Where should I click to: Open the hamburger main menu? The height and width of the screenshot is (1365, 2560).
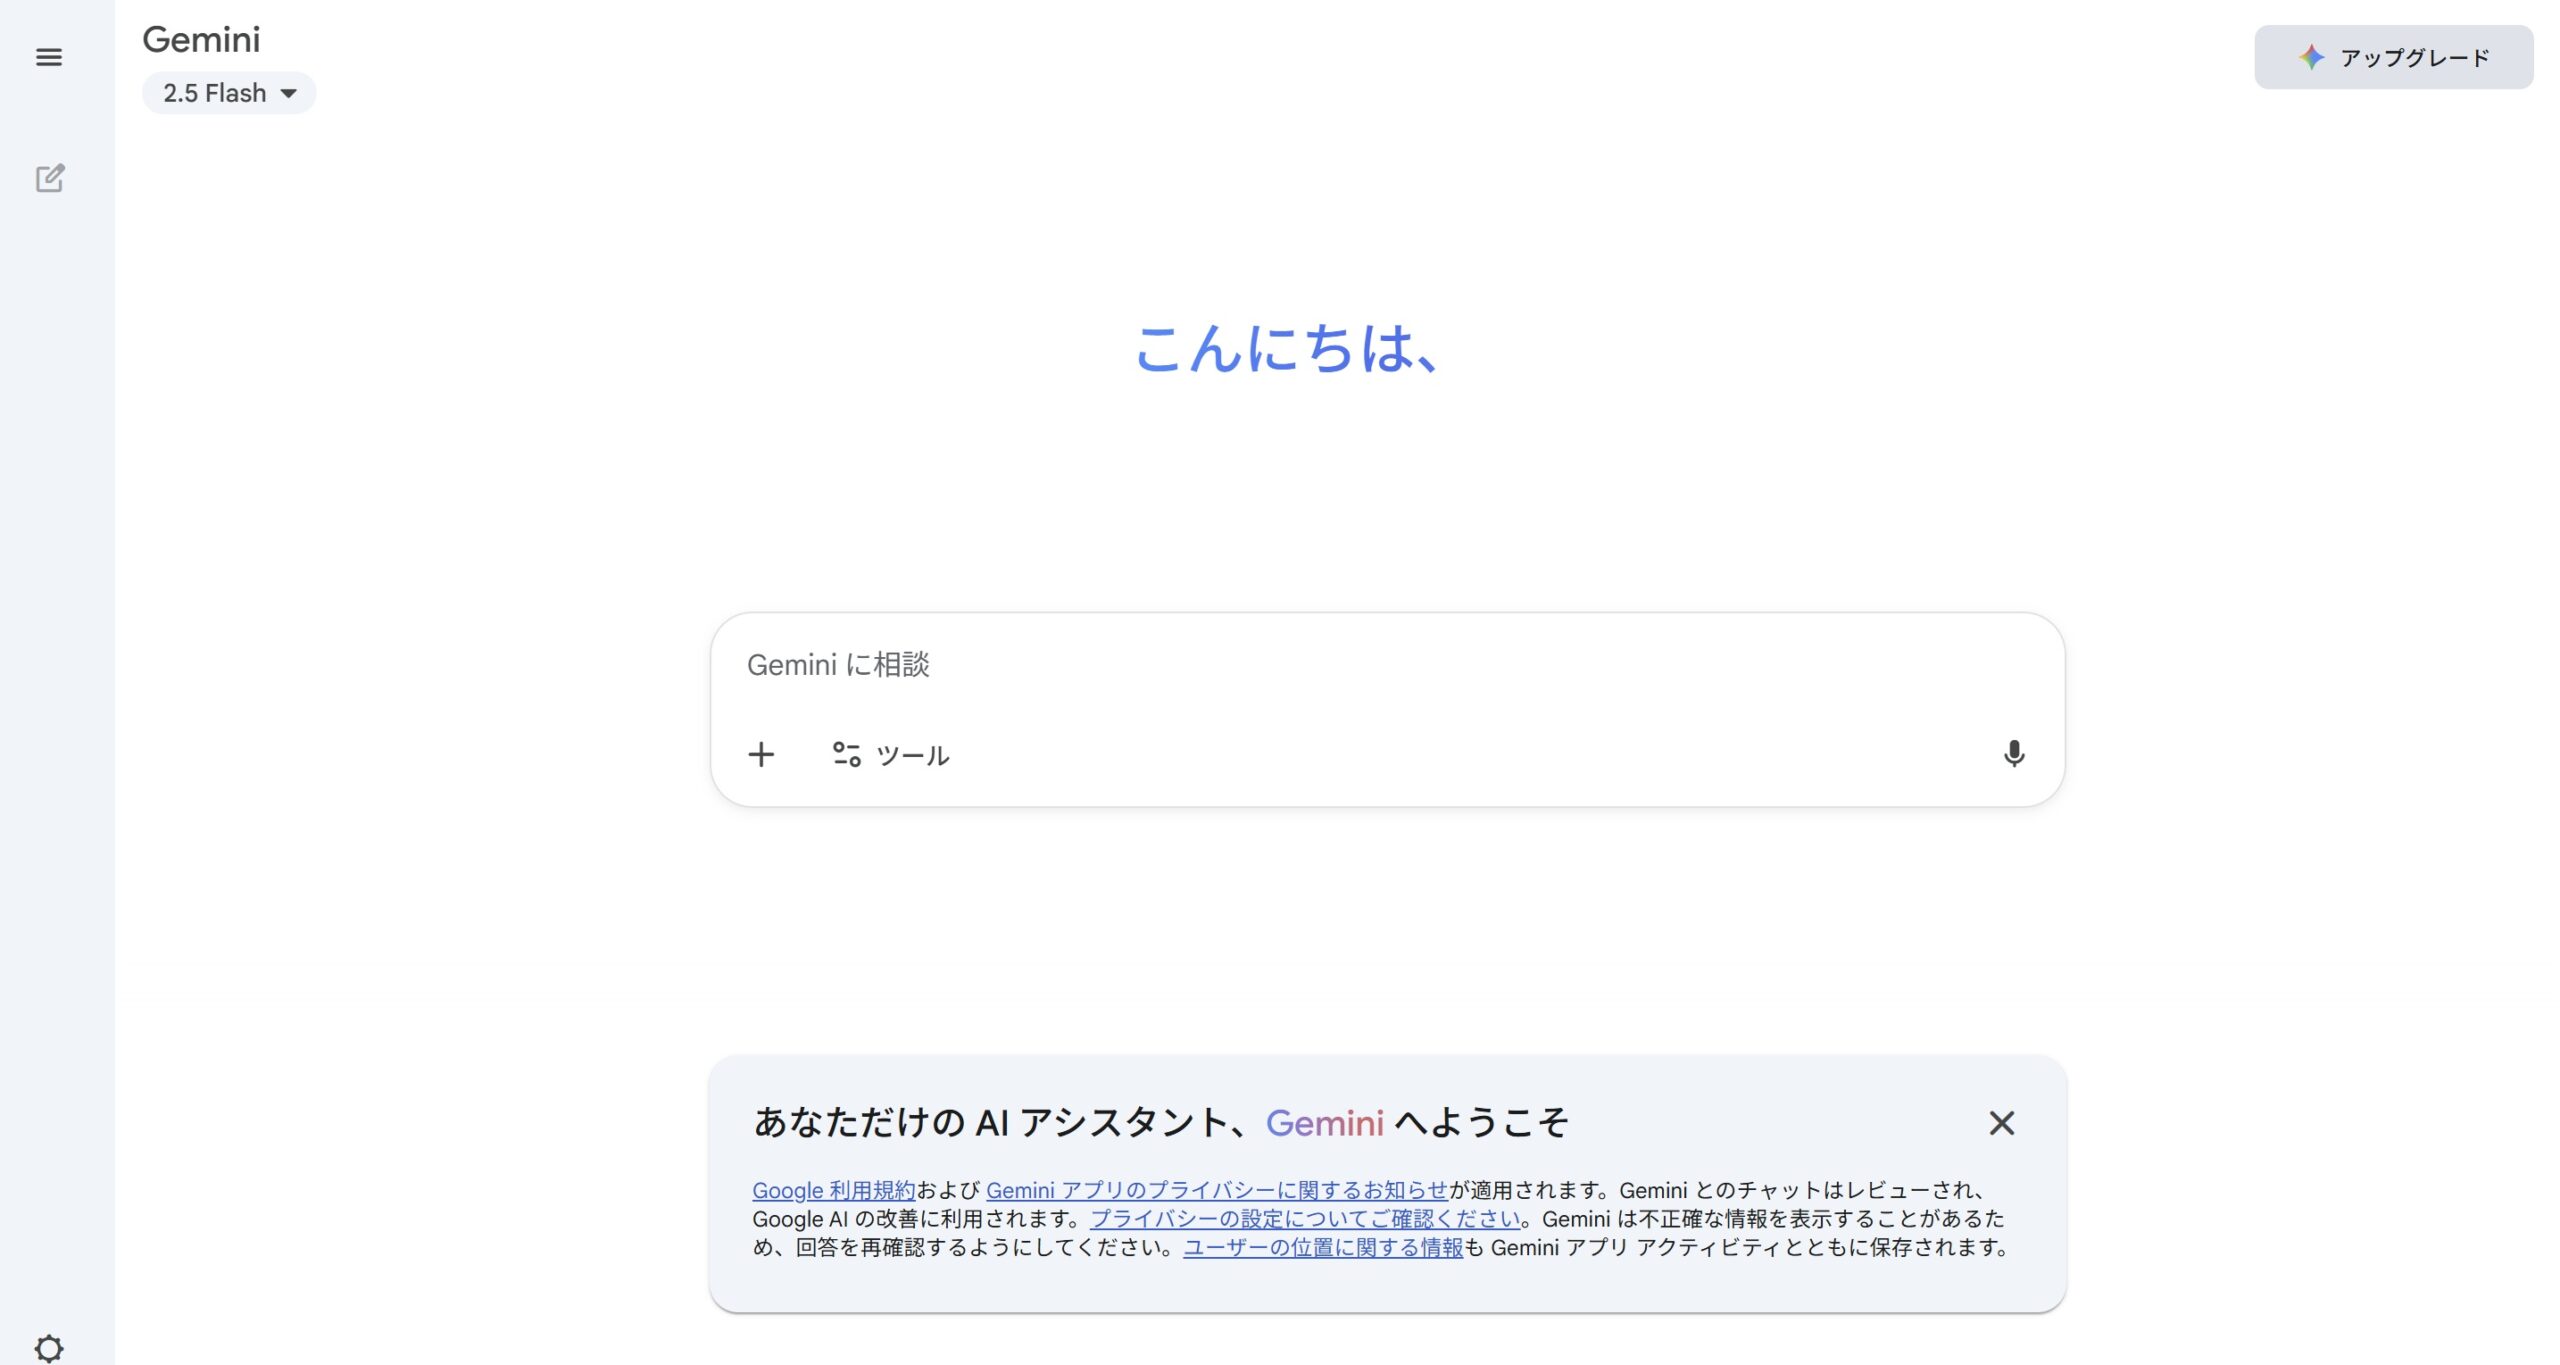(x=49, y=57)
